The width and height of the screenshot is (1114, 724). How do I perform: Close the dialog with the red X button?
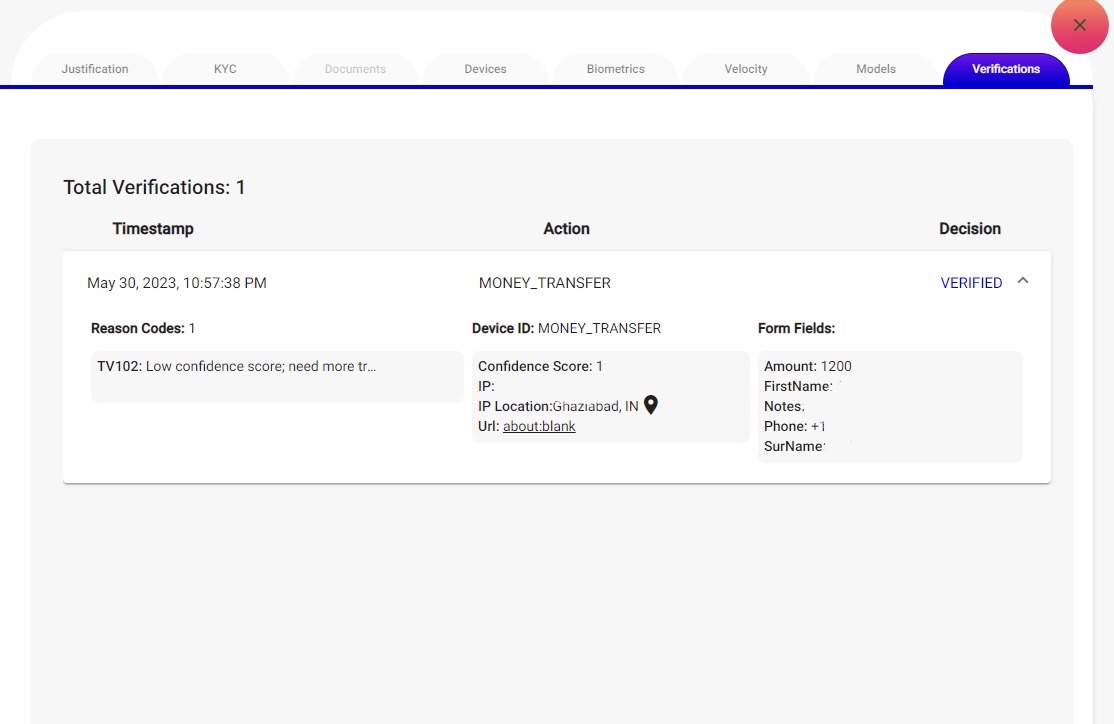click(x=1079, y=26)
